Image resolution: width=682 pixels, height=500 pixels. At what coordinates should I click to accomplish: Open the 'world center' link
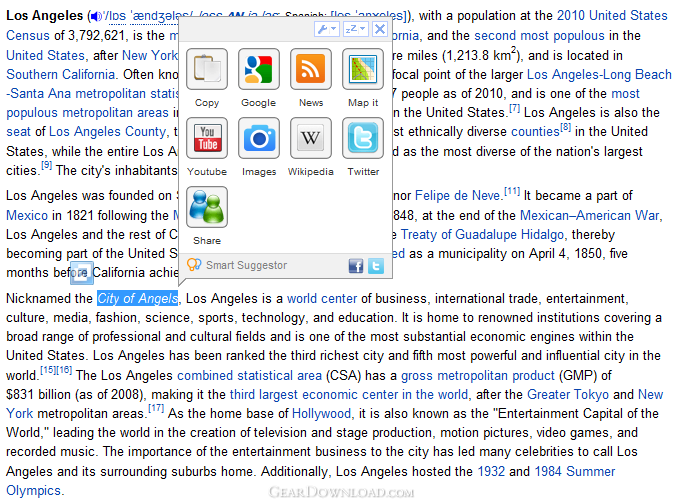coord(322,298)
